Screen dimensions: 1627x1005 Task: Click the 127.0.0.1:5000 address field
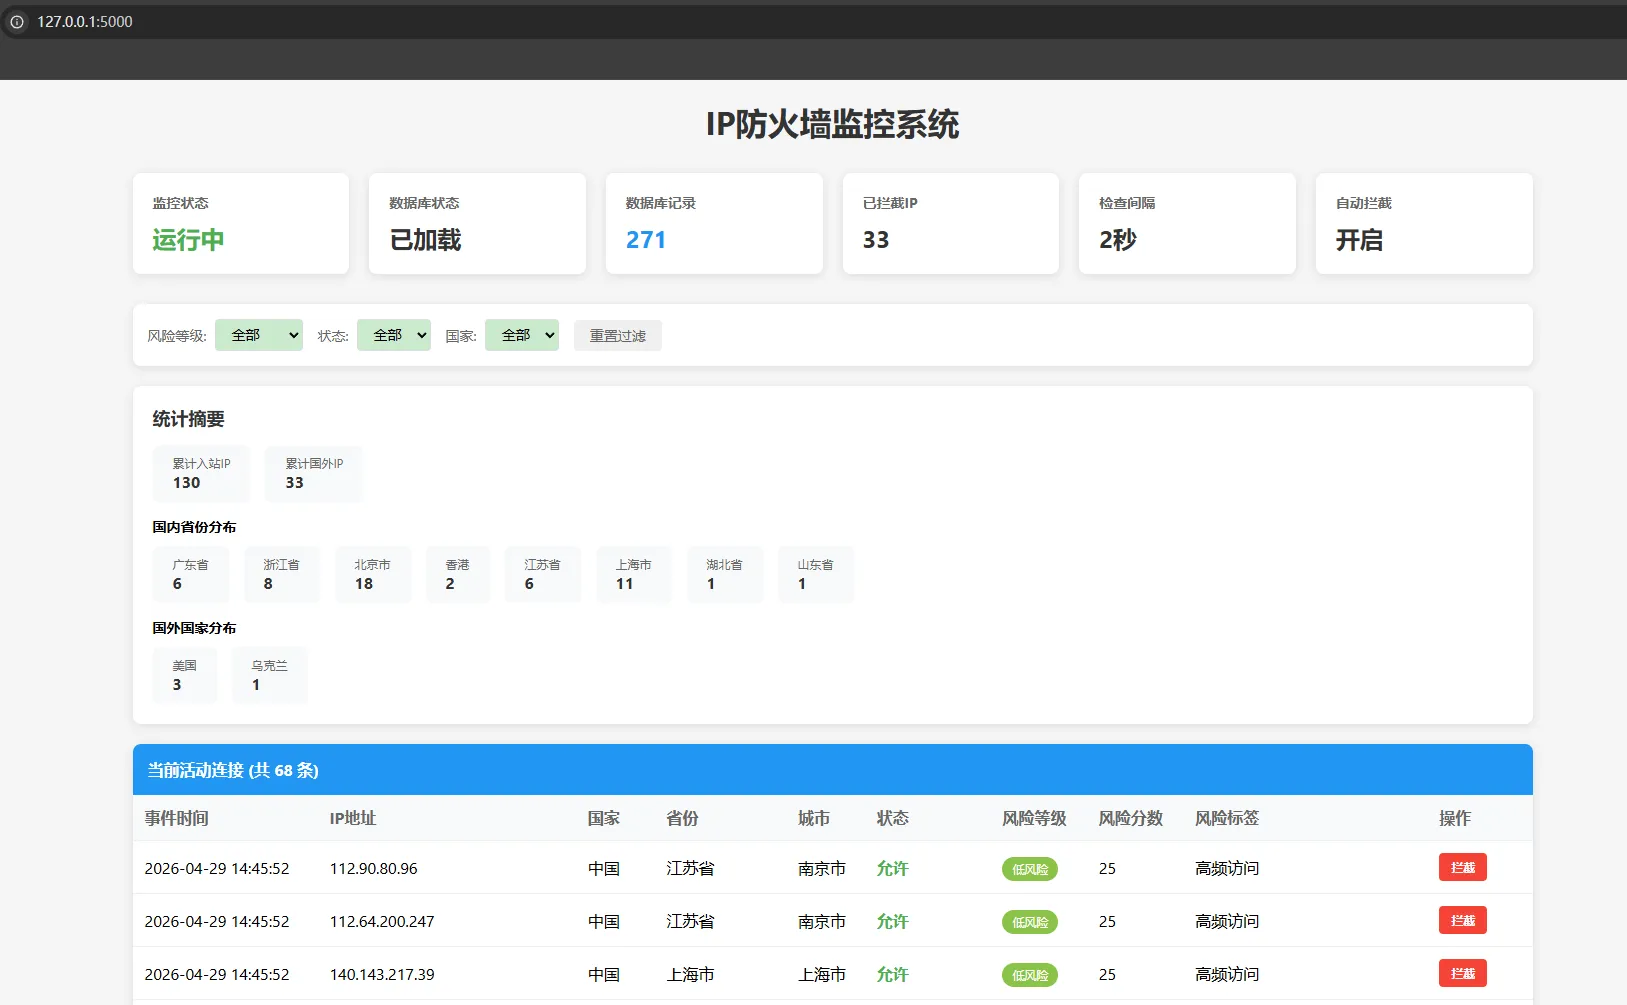[84, 21]
